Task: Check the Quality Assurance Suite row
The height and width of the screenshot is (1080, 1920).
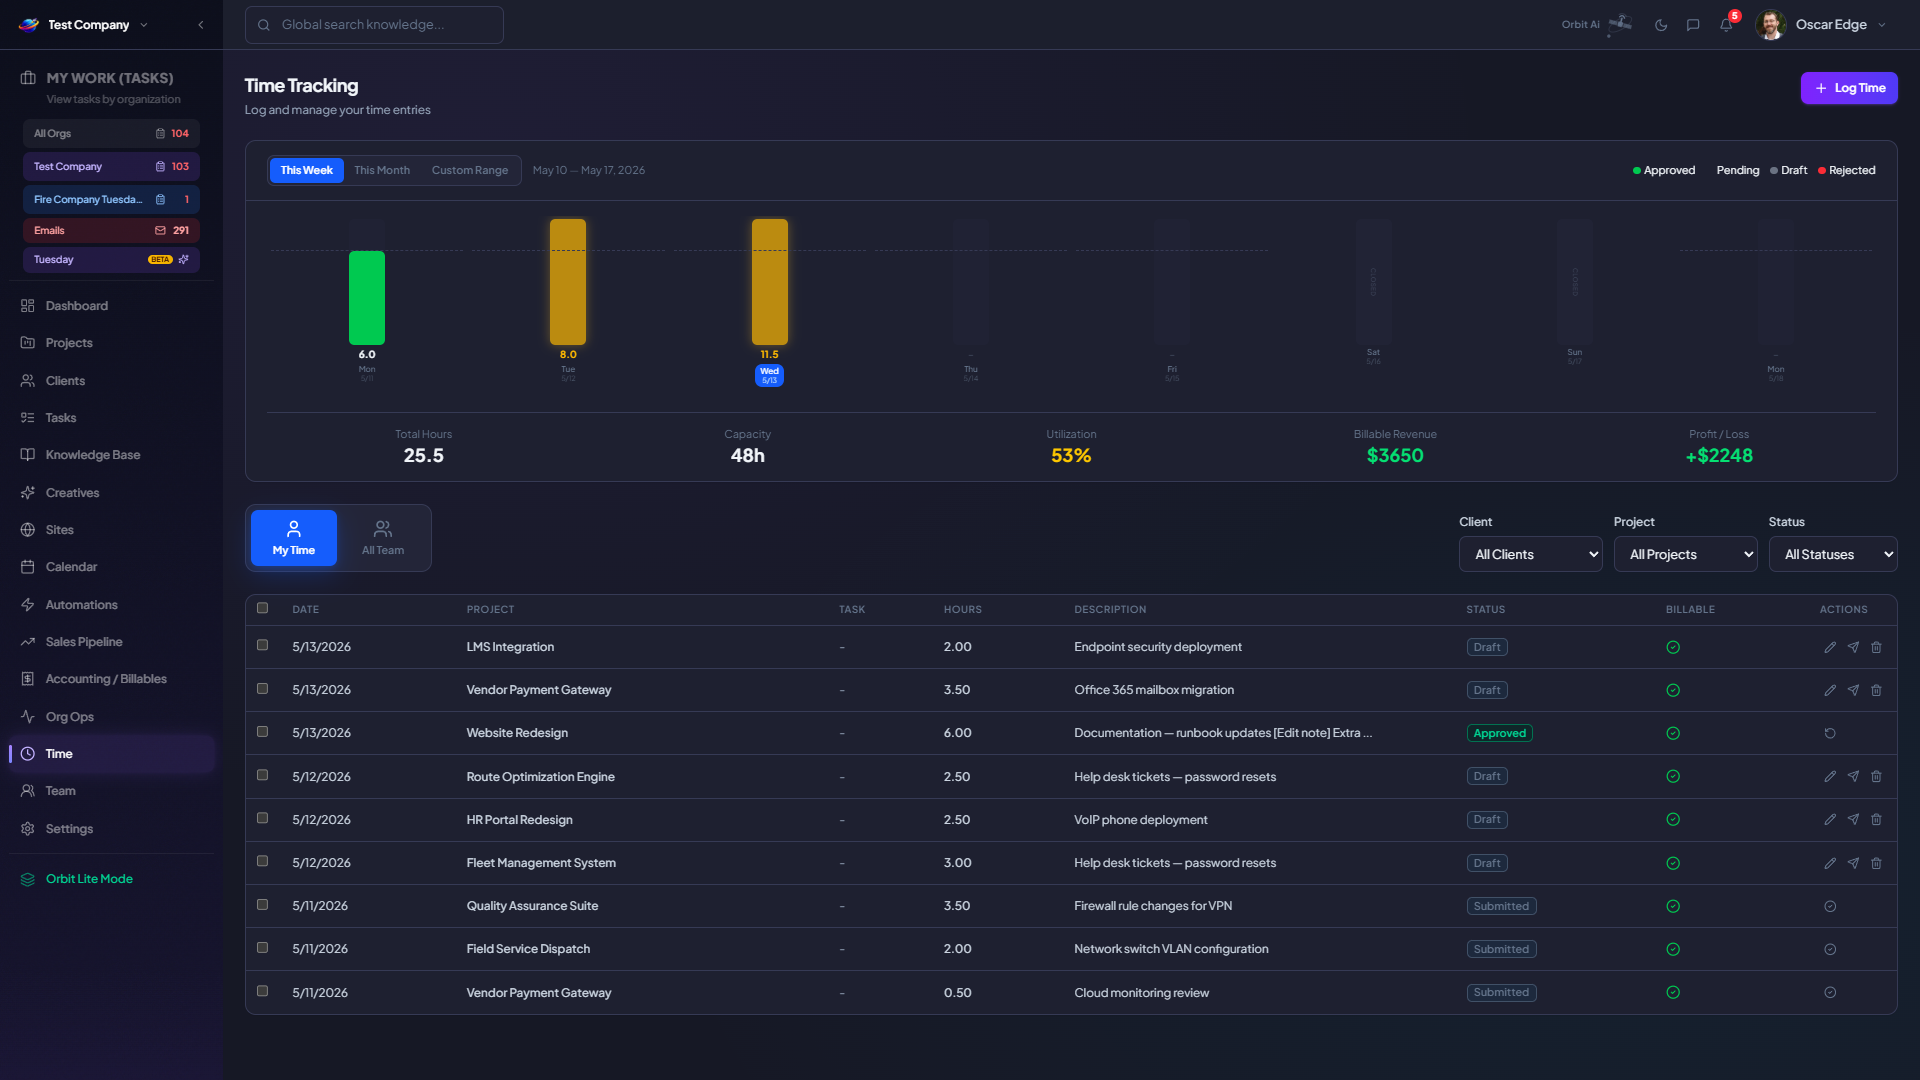Action: tap(263, 905)
